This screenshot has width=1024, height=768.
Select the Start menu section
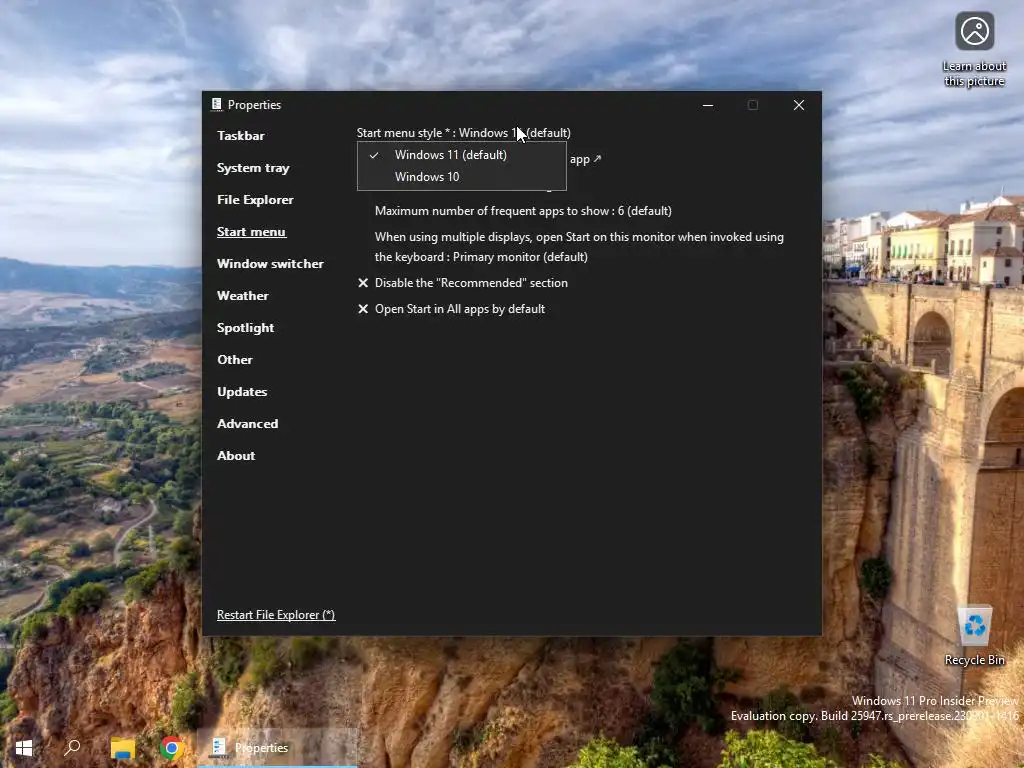[251, 232]
